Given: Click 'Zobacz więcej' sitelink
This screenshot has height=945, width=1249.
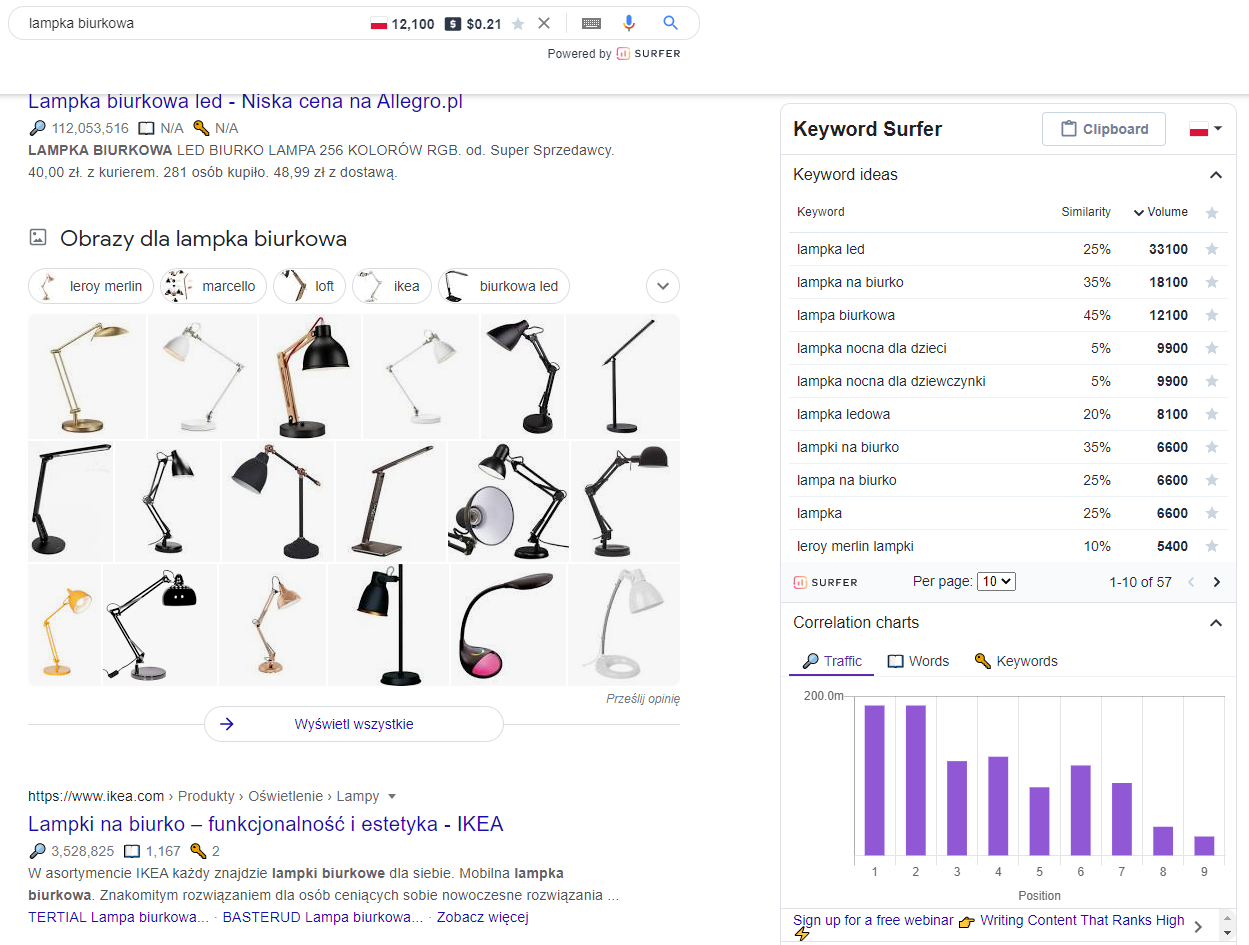Looking at the screenshot, I should [x=482, y=917].
